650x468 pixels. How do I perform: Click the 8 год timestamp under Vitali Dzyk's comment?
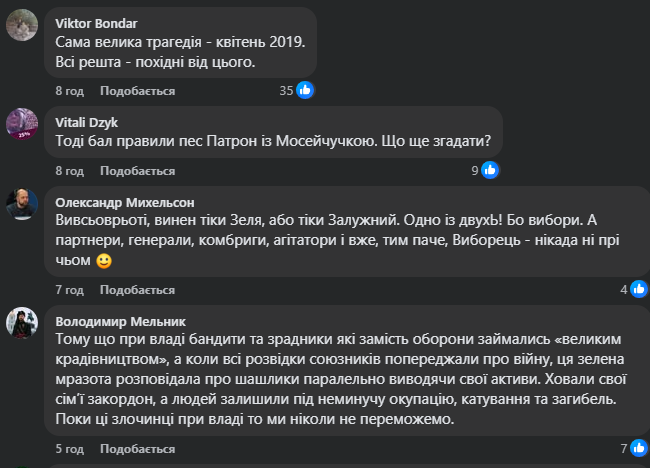pyautogui.click(x=69, y=171)
